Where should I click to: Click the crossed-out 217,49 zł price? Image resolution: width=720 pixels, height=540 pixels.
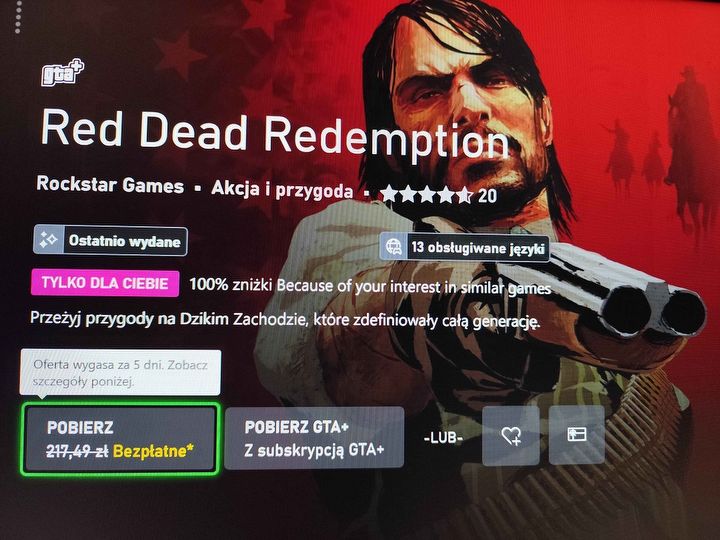click(77, 452)
